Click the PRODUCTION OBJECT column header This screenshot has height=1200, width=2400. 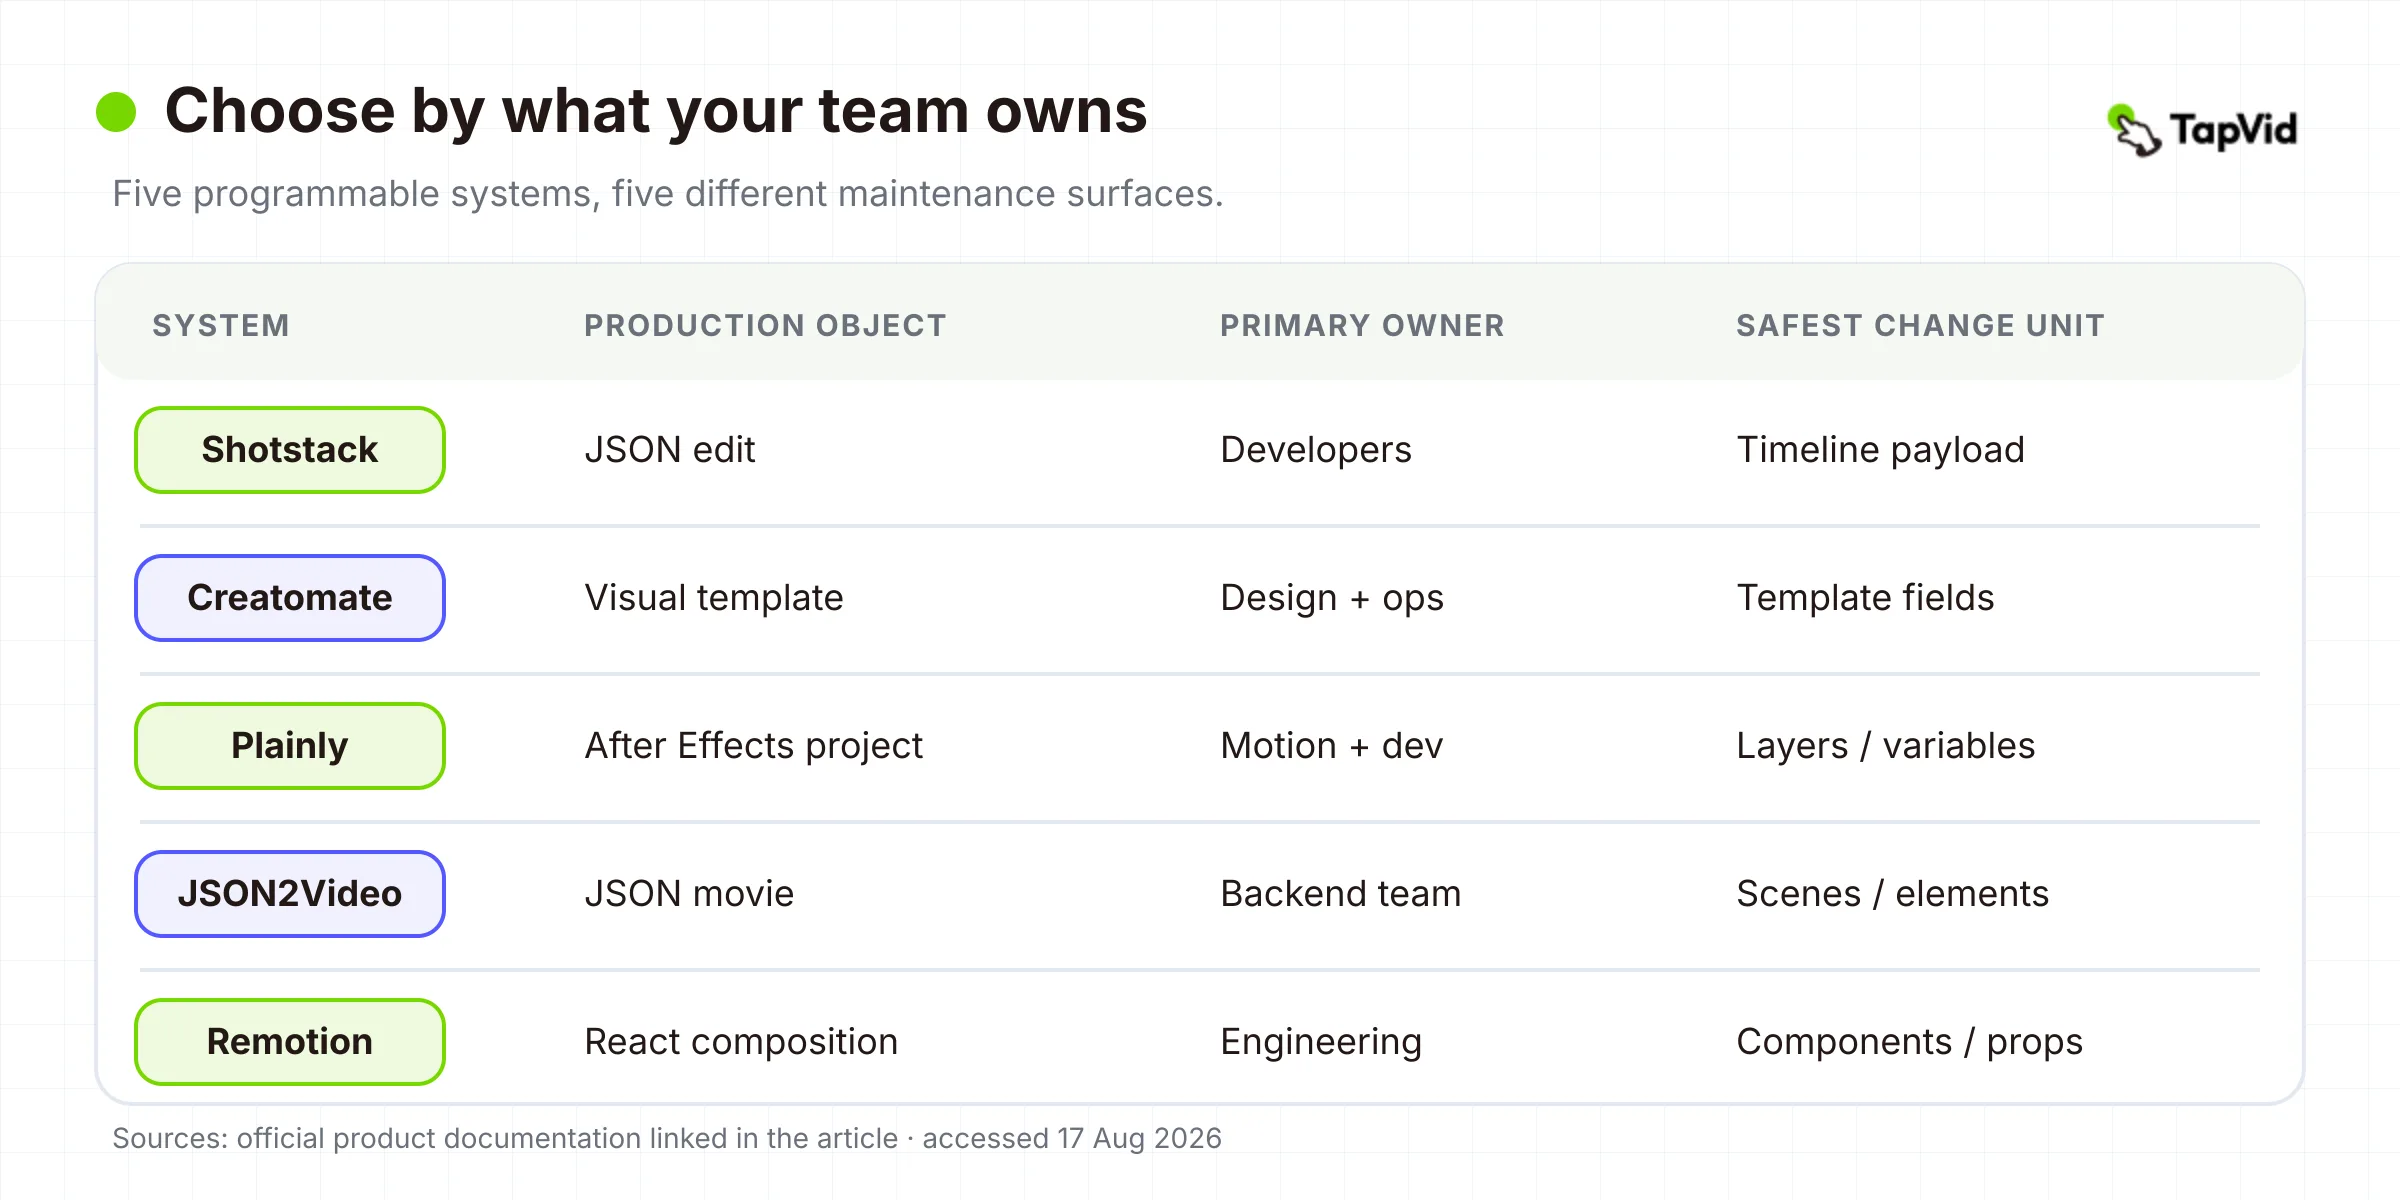tap(765, 325)
